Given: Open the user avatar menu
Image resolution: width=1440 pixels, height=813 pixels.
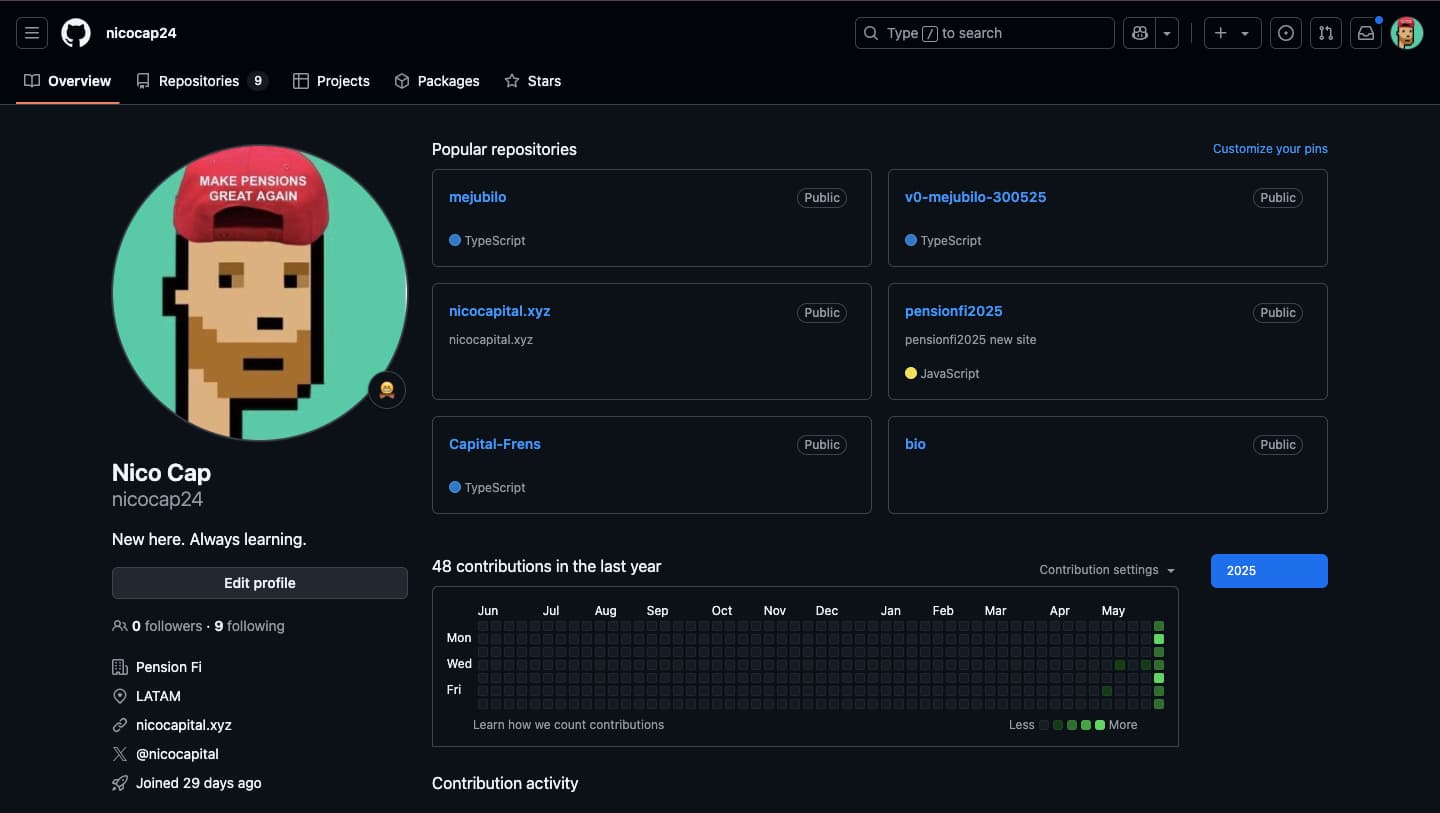Looking at the screenshot, I should [x=1406, y=33].
